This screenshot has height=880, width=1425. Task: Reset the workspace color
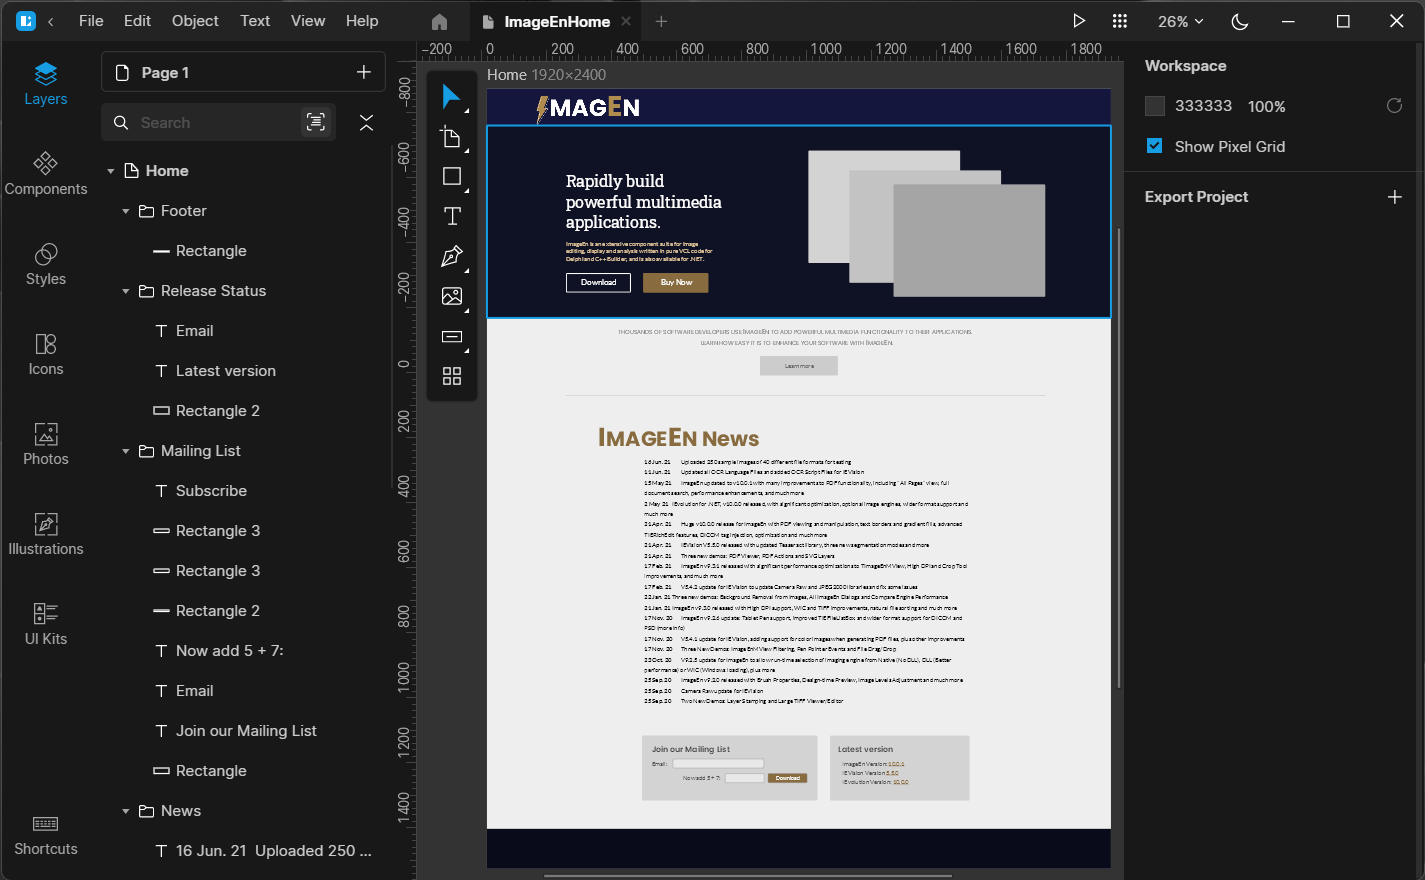pos(1394,106)
